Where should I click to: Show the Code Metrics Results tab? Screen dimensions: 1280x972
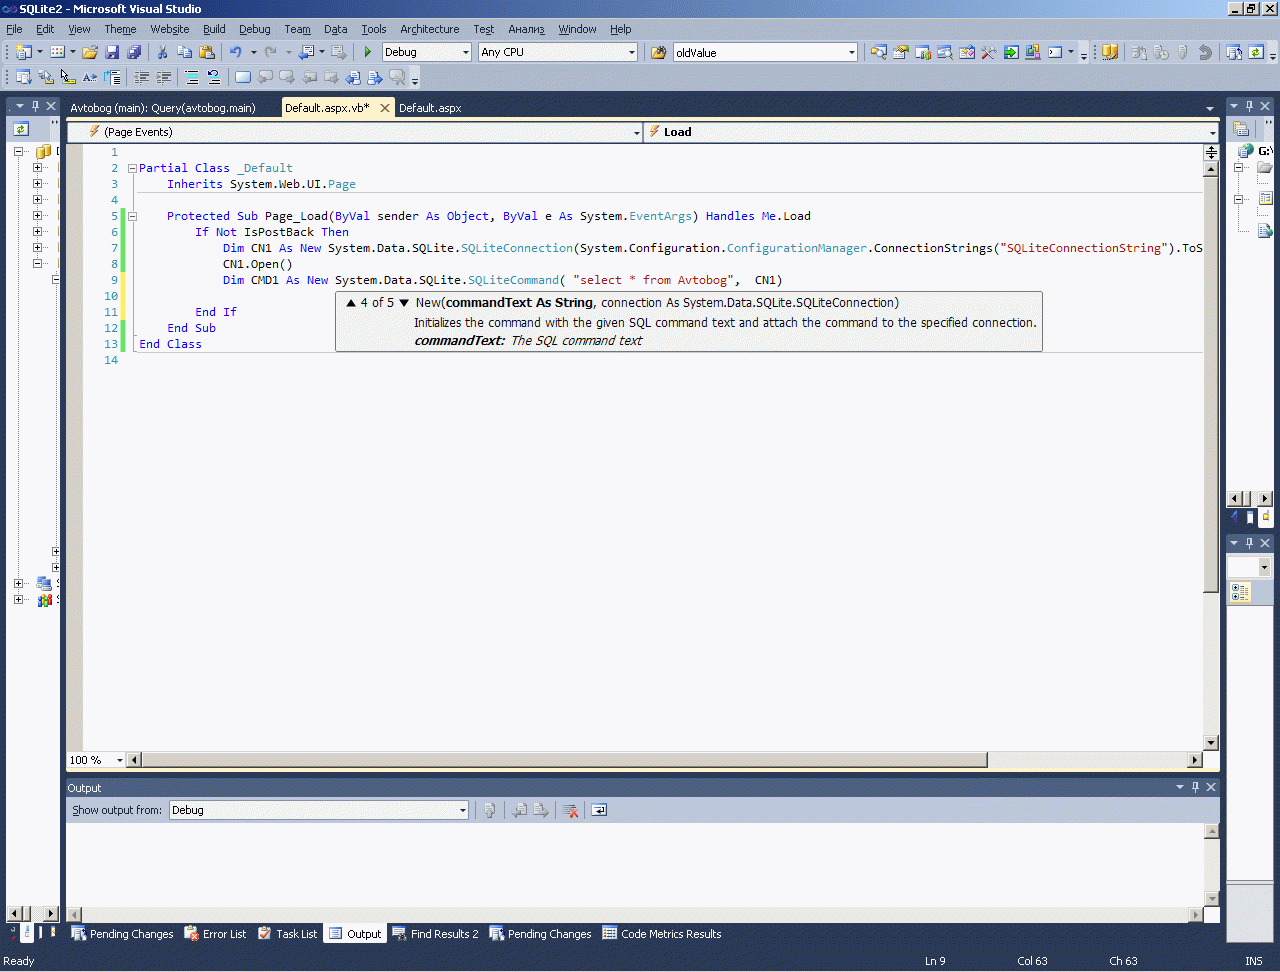[x=662, y=934]
